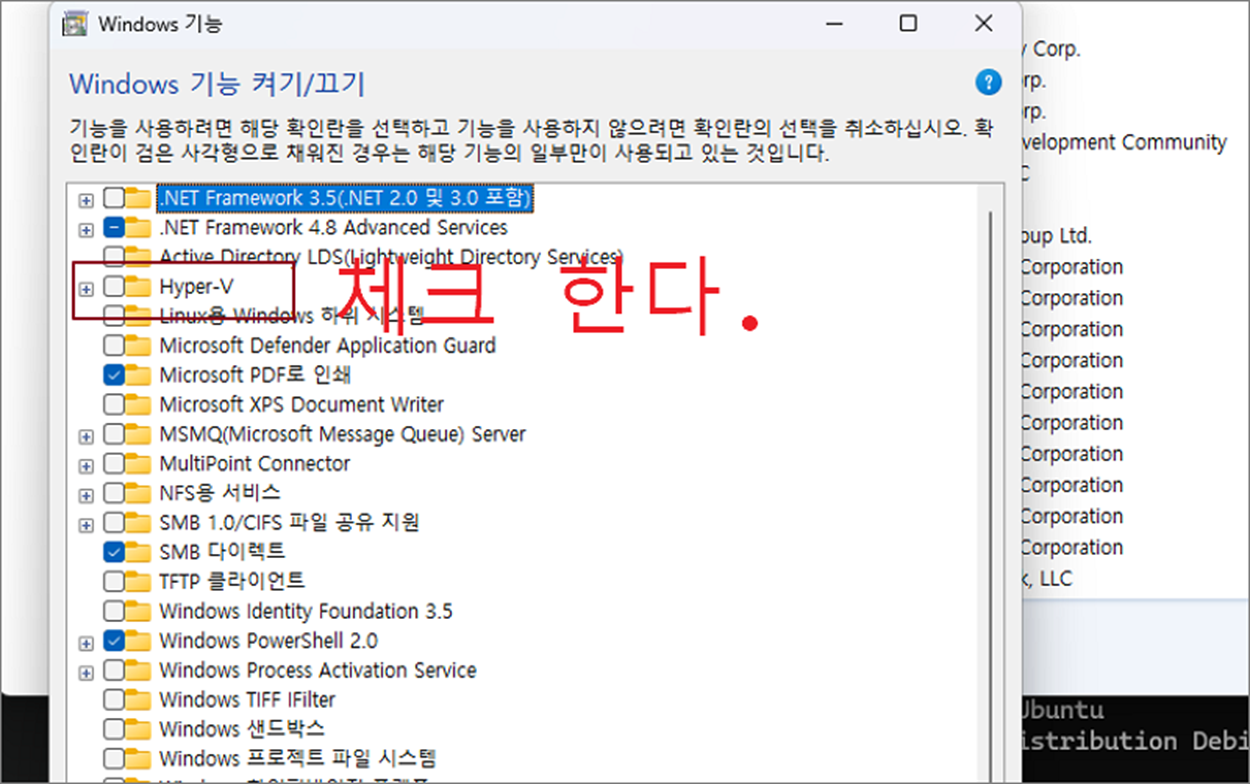
Task: Check the Hyper-V checkbox
Action: tap(113, 287)
